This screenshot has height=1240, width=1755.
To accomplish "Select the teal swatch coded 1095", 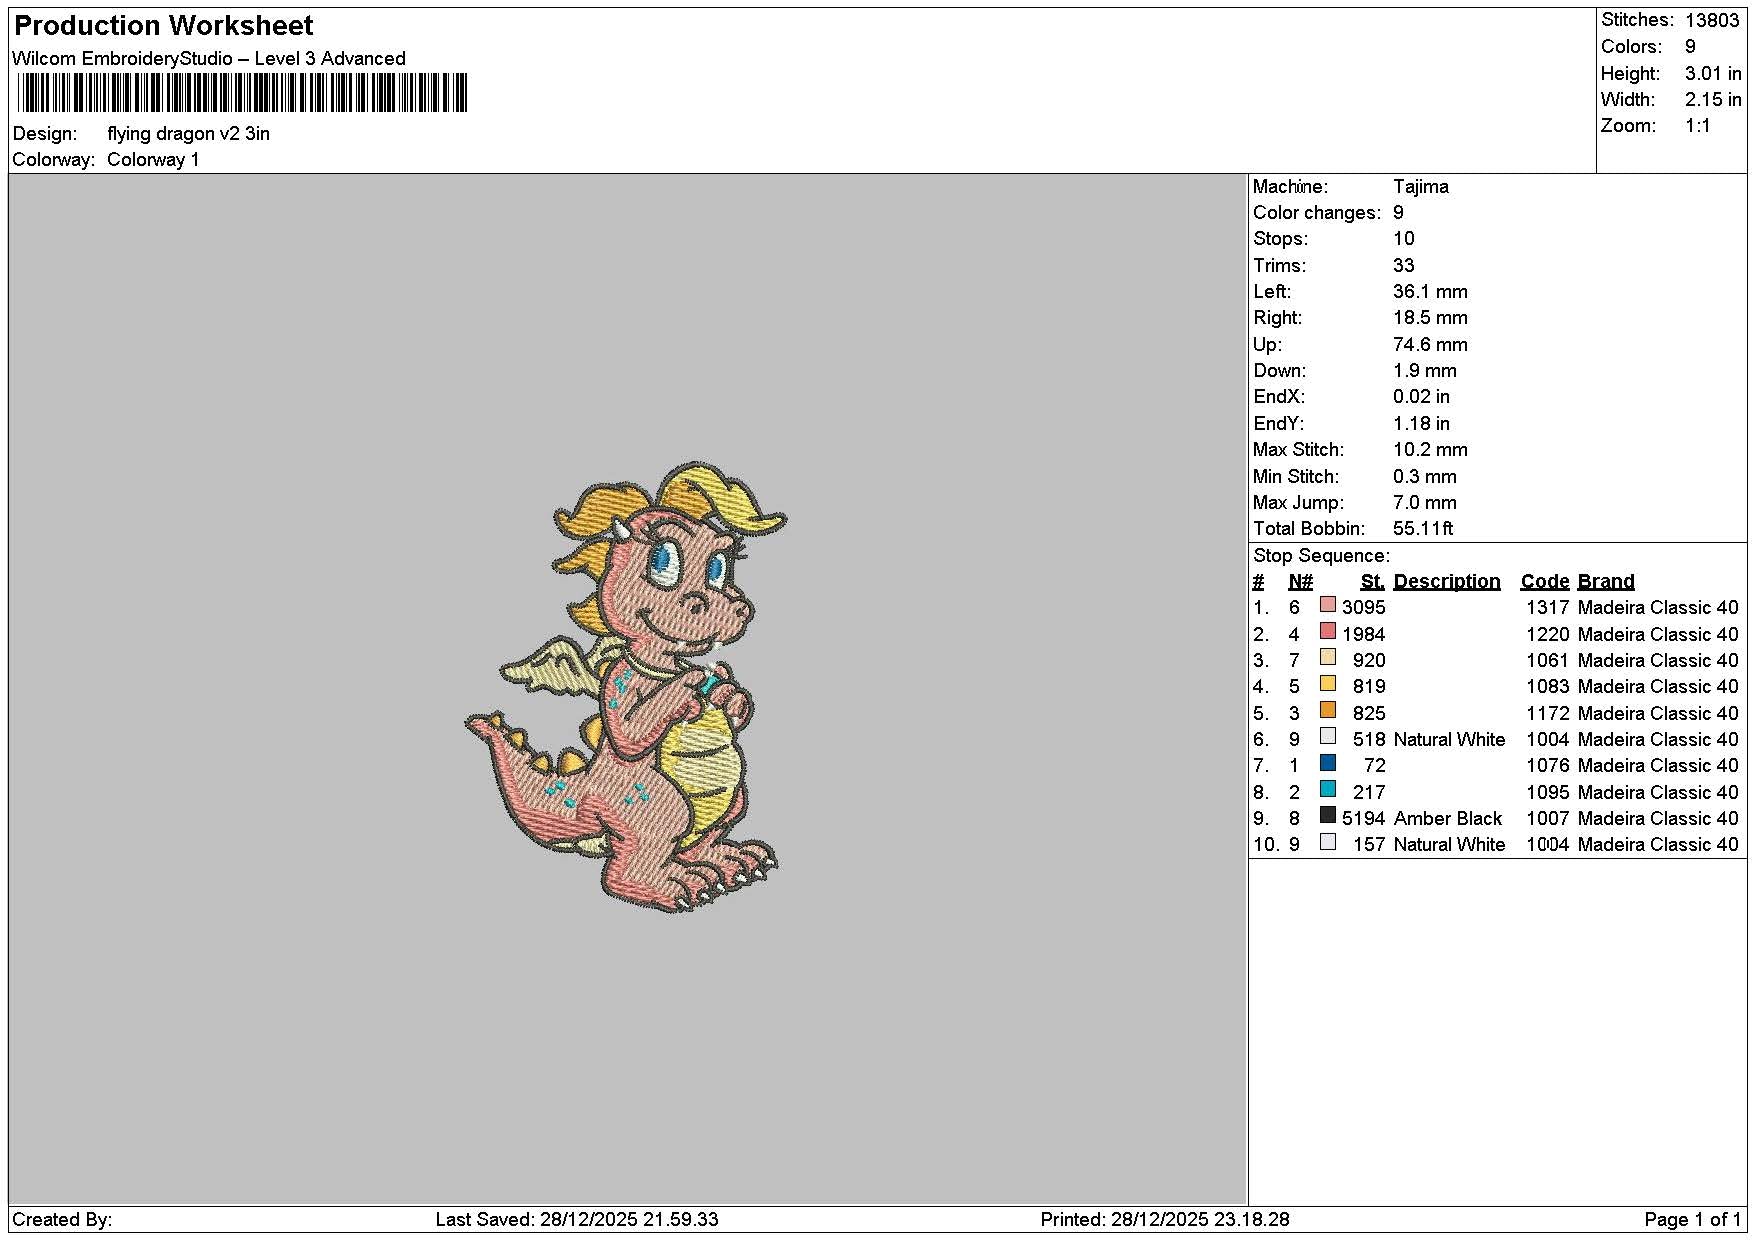I will pos(1328,789).
